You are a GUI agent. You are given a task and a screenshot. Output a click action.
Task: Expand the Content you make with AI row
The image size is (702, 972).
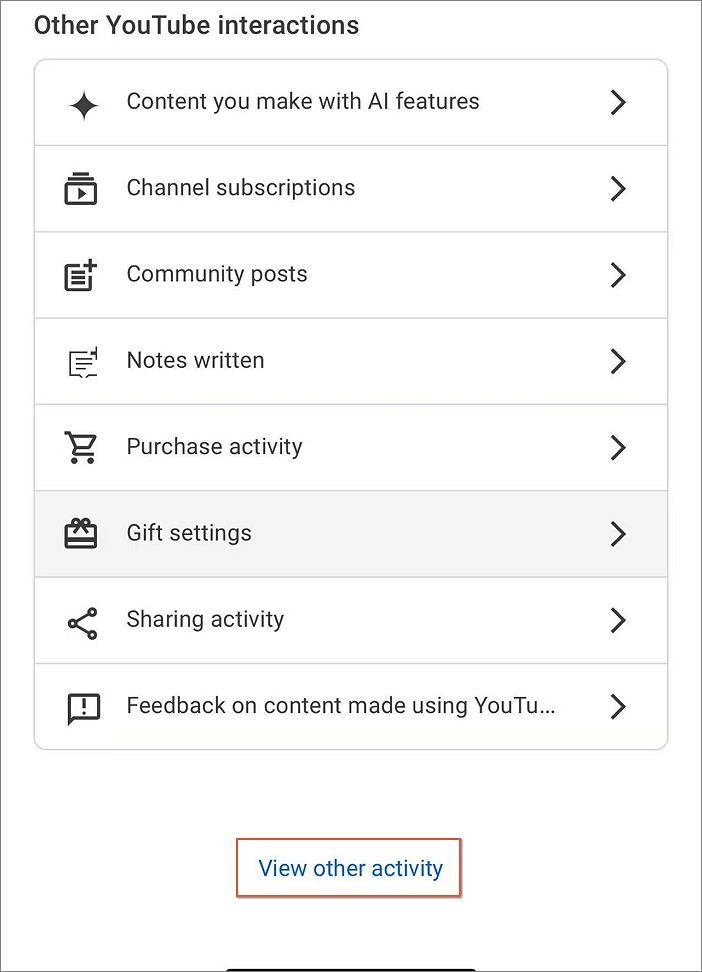(x=618, y=102)
